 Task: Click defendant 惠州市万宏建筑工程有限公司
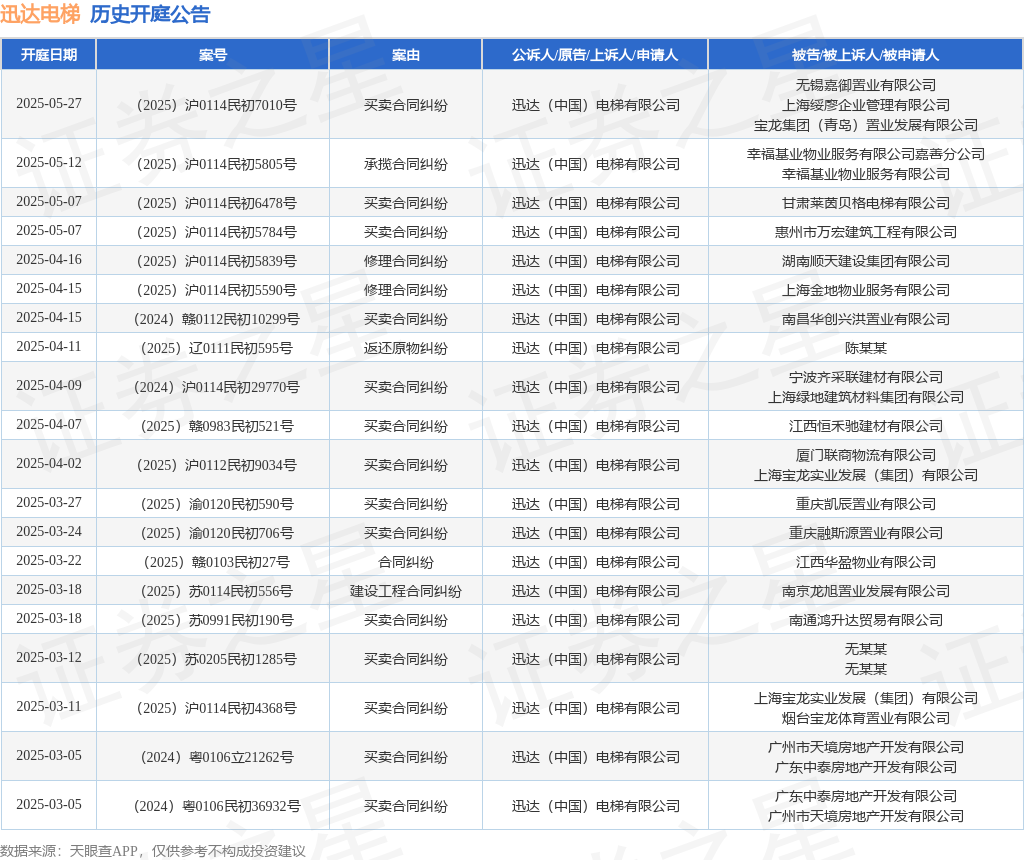coord(865,232)
